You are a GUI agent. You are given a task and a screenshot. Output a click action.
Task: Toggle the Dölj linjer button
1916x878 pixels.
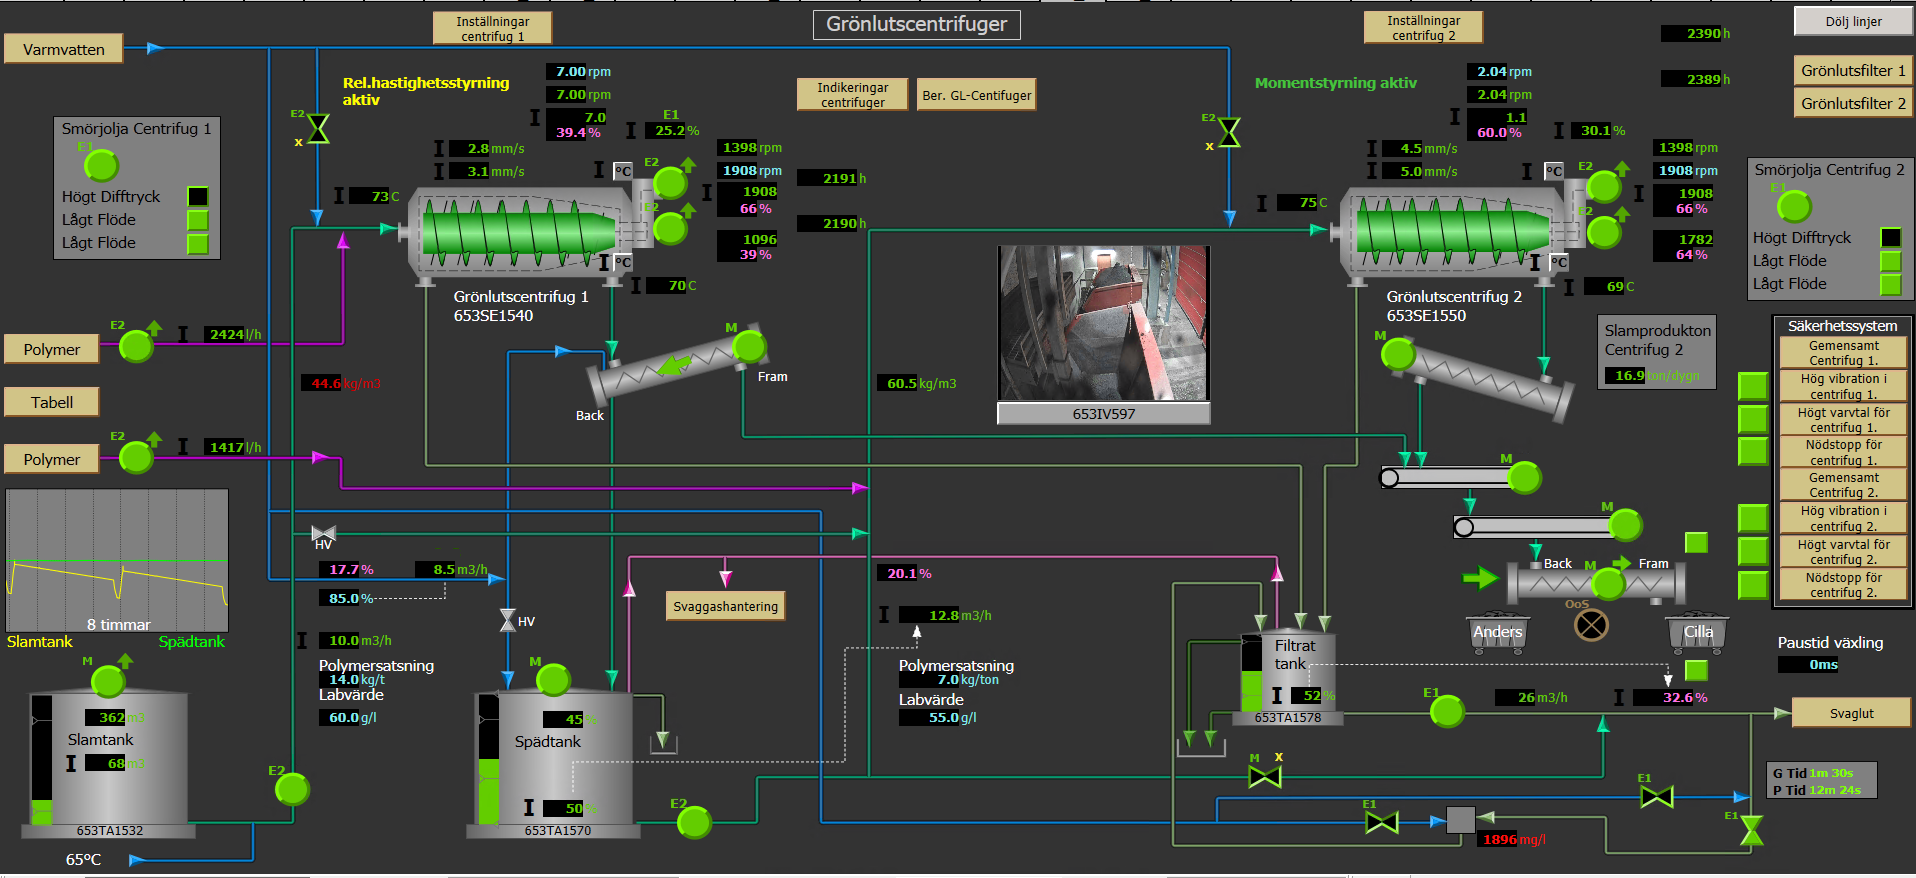click(1853, 21)
